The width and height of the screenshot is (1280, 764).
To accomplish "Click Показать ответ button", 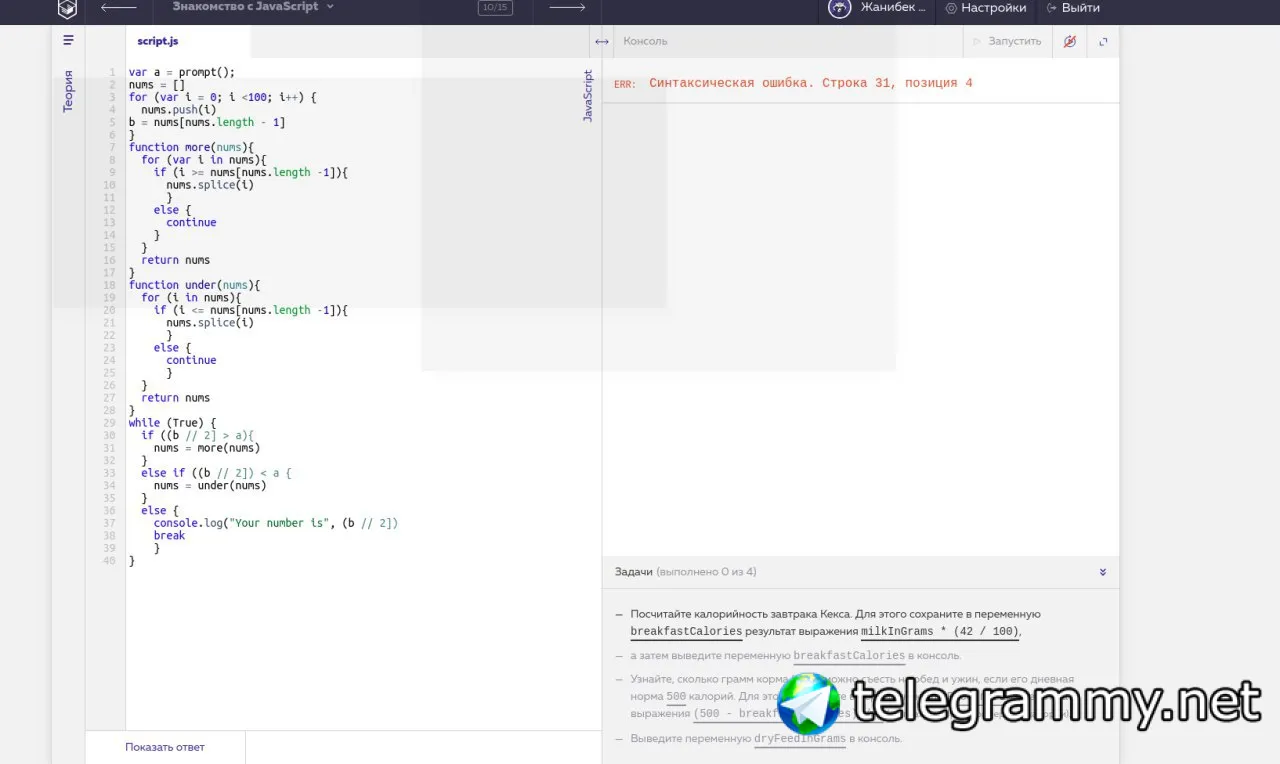I will coord(165,747).
